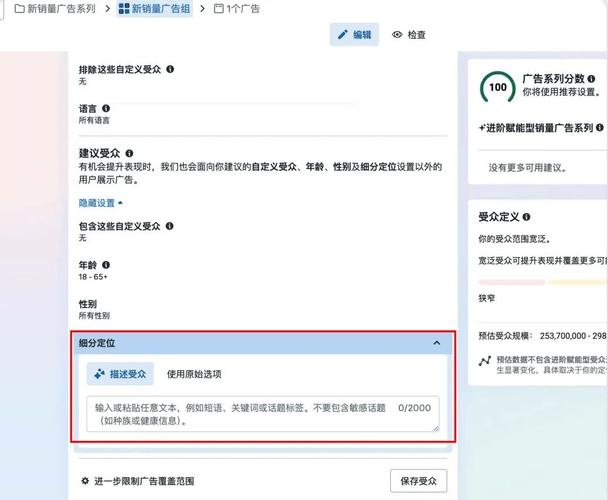
Task: Click the 保存受众 button
Action: tap(418, 481)
